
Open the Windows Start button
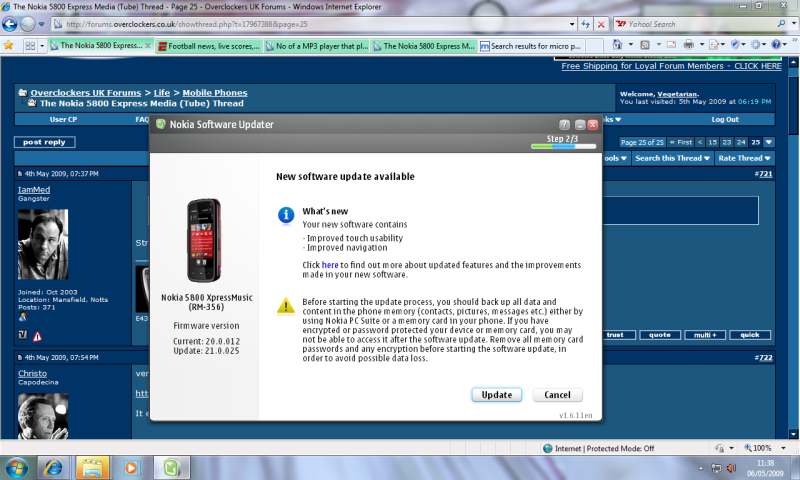click(16, 468)
